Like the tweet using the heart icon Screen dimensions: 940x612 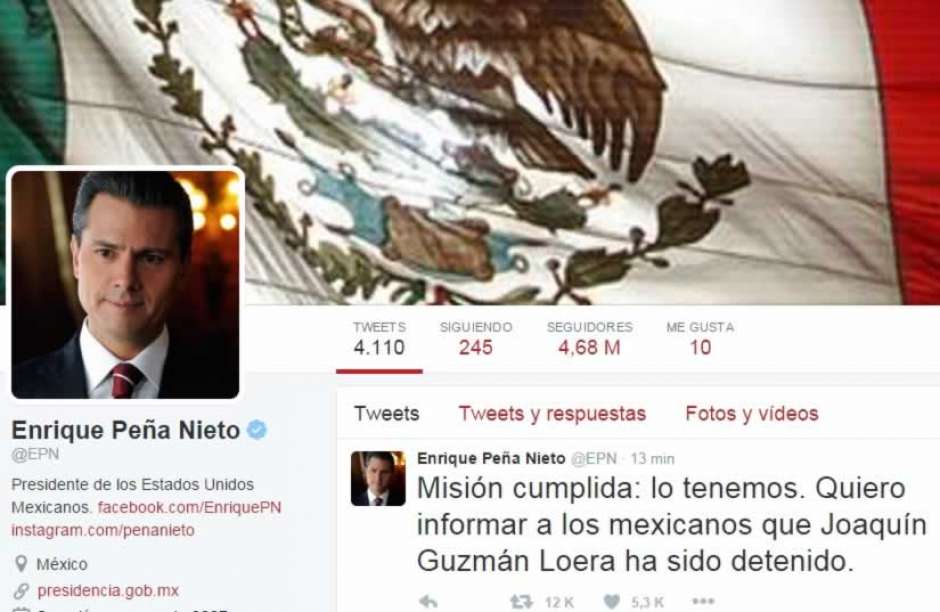click(611, 601)
